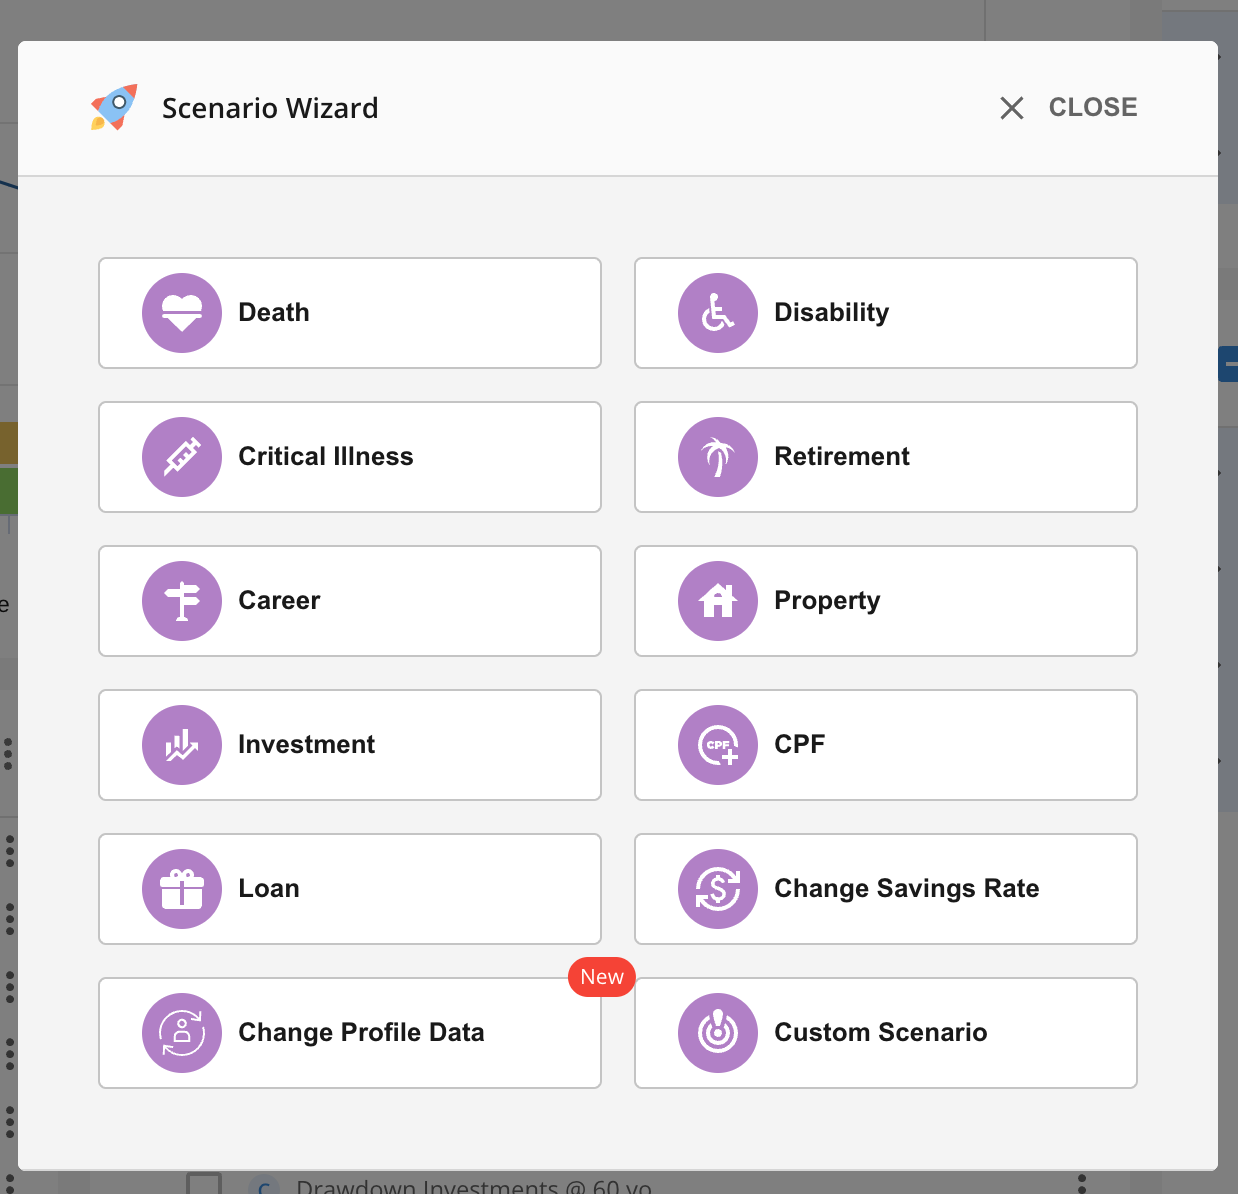Click the rocket icon in wizard header
Screen dimensions: 1238x1194
click(x=114, y=107)
